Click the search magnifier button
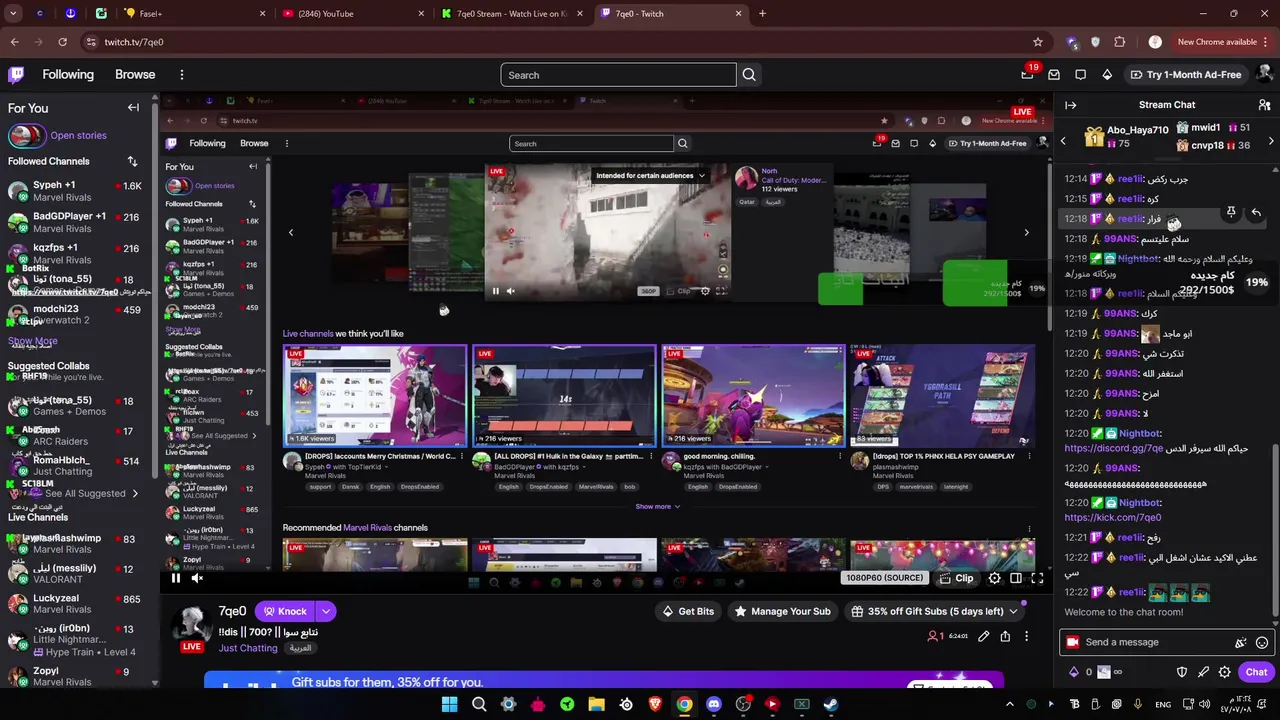 [x=749, y=75]
